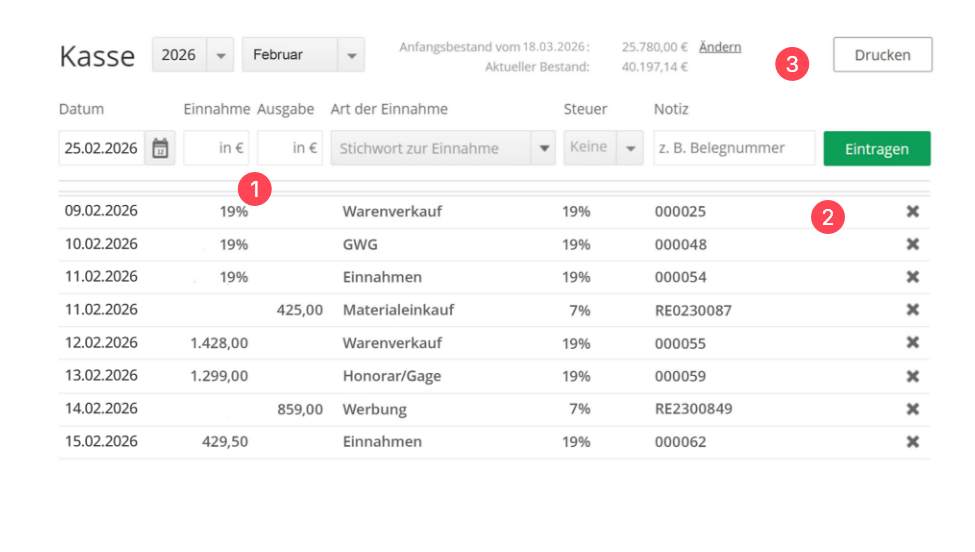Remove the GWG entry dated 10.02.2026
The height and width of the screenshot is (552, 975).
point(912,245)
